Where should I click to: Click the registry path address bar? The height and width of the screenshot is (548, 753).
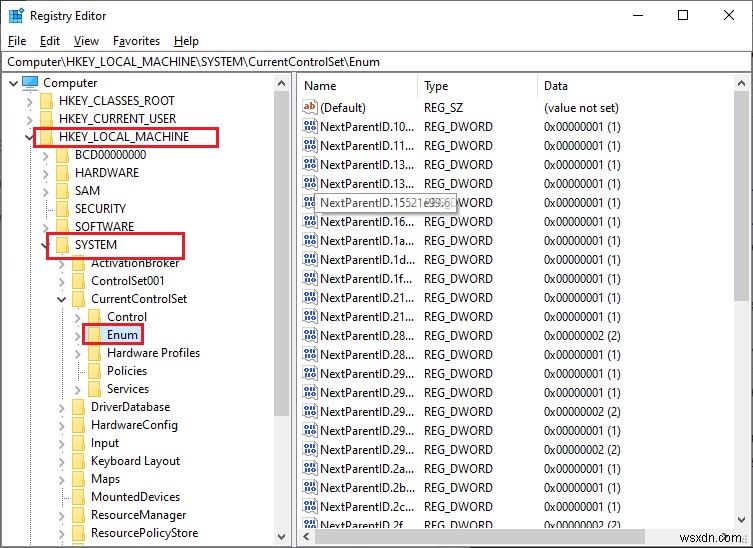tap(376, 61)
